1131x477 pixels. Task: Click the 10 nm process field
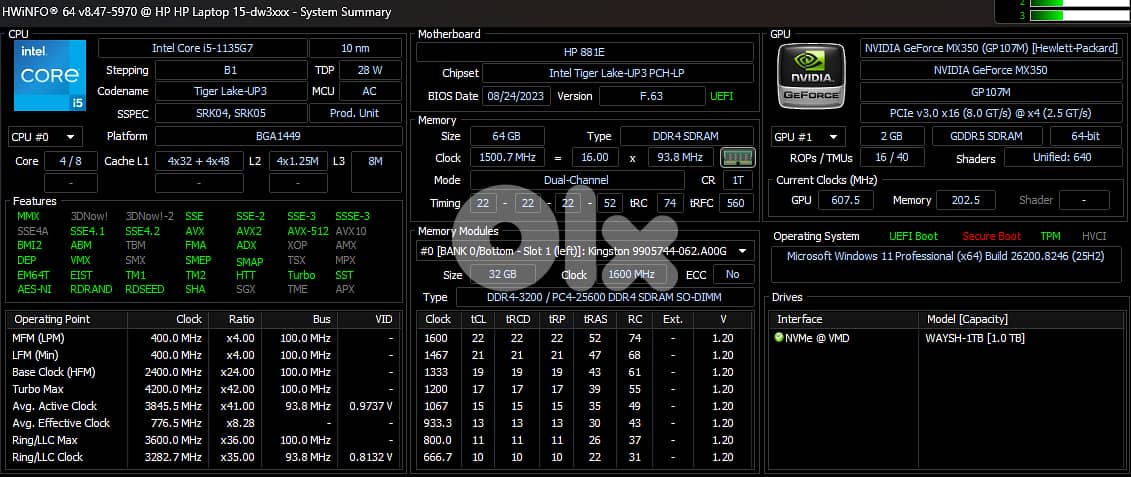point(356,48)
